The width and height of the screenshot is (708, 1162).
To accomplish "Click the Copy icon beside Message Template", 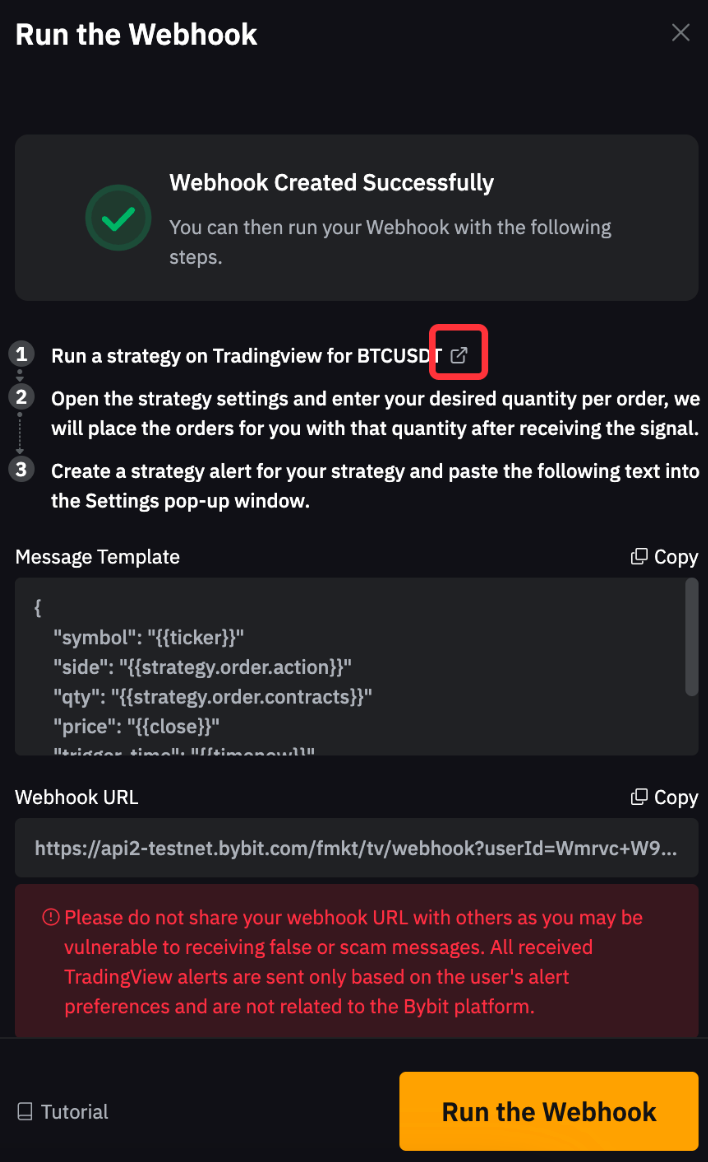I will click(x=639, y=556).
